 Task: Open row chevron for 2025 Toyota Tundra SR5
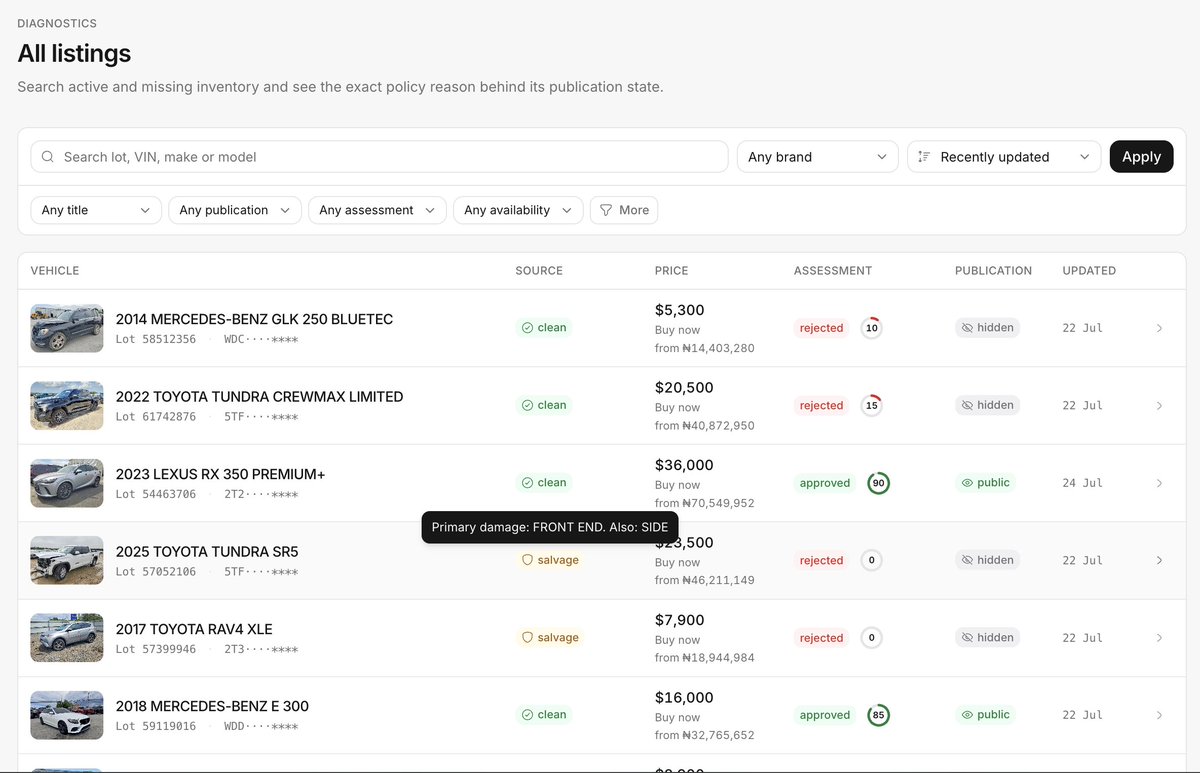[x=1159, y=560]
